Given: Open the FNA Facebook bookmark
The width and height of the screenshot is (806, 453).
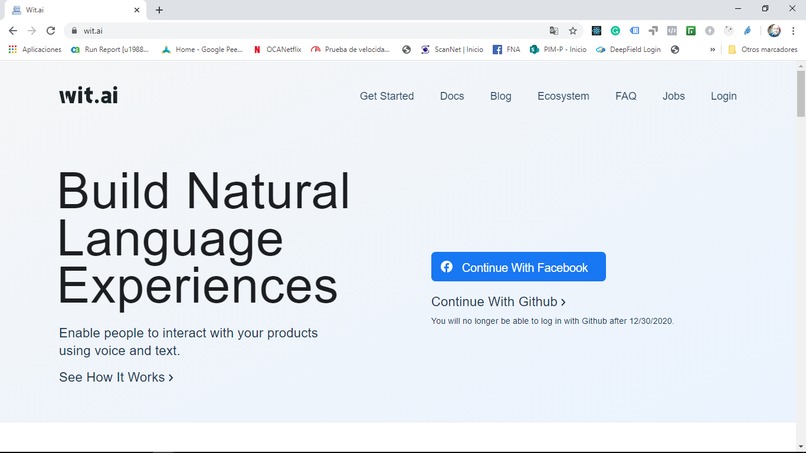Looking at the screenshot, I should click(x=507, y=49).
